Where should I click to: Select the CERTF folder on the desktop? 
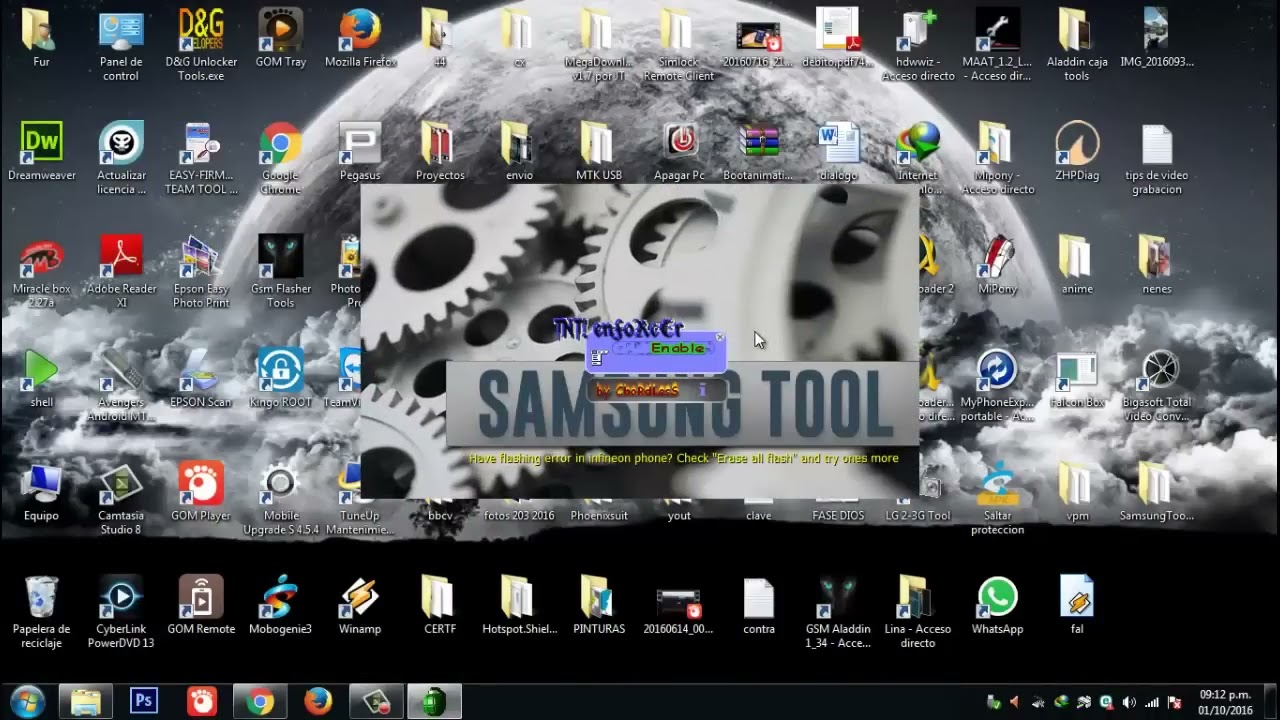click(440, 606)
